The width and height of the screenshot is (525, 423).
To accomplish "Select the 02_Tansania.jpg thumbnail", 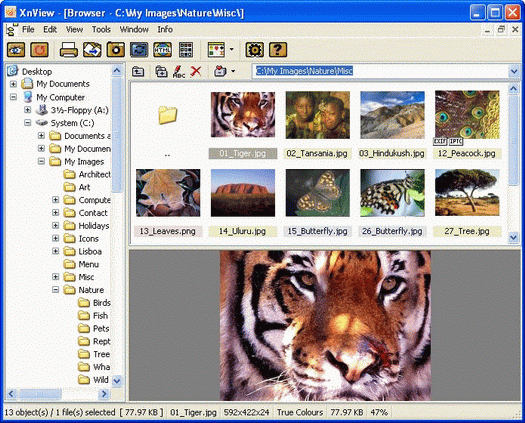I will point(317,115).
